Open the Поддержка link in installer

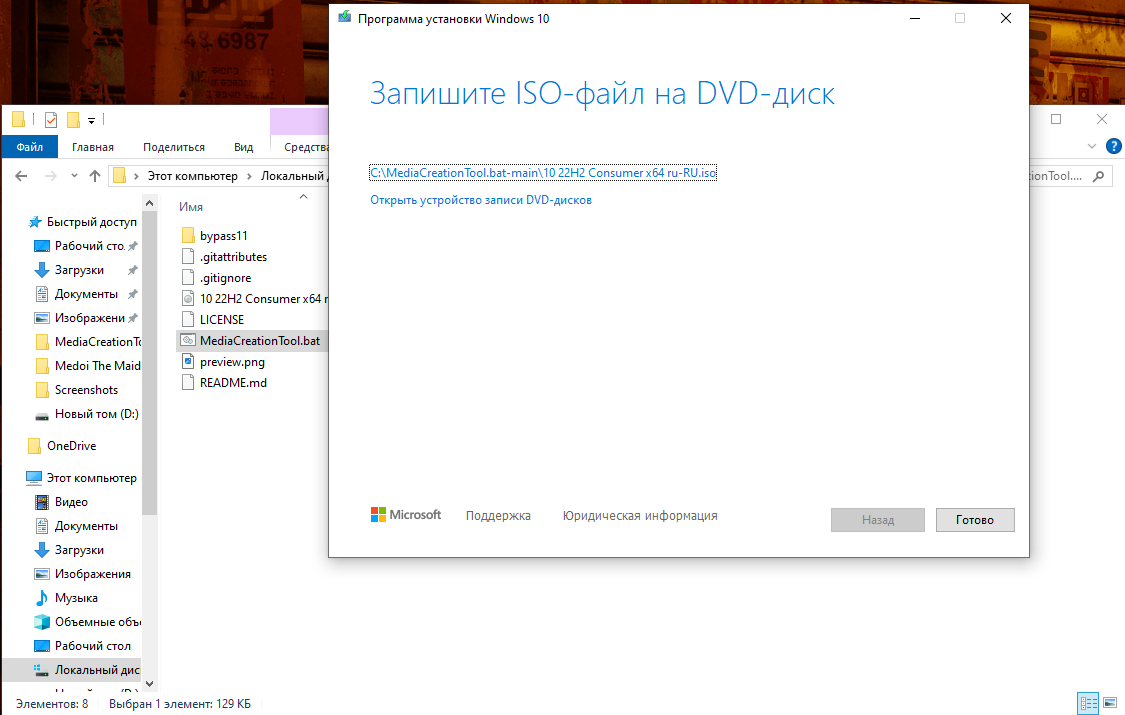(x=498, y=516)
